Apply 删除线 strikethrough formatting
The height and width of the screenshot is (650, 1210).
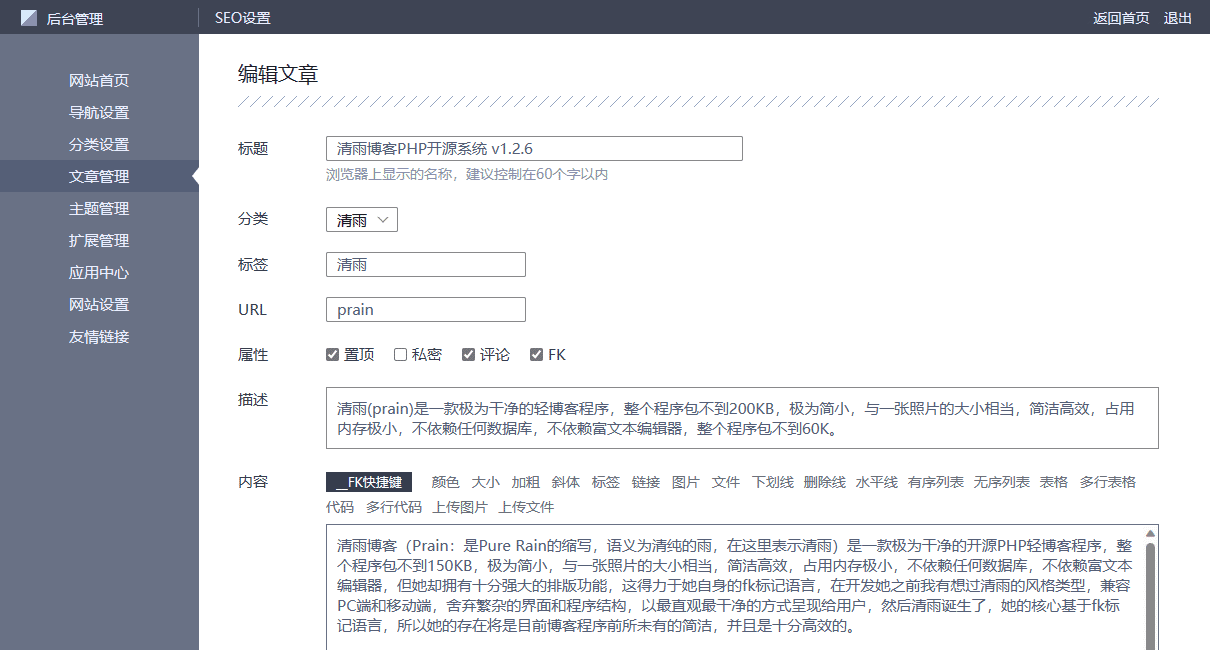point(825,482)
